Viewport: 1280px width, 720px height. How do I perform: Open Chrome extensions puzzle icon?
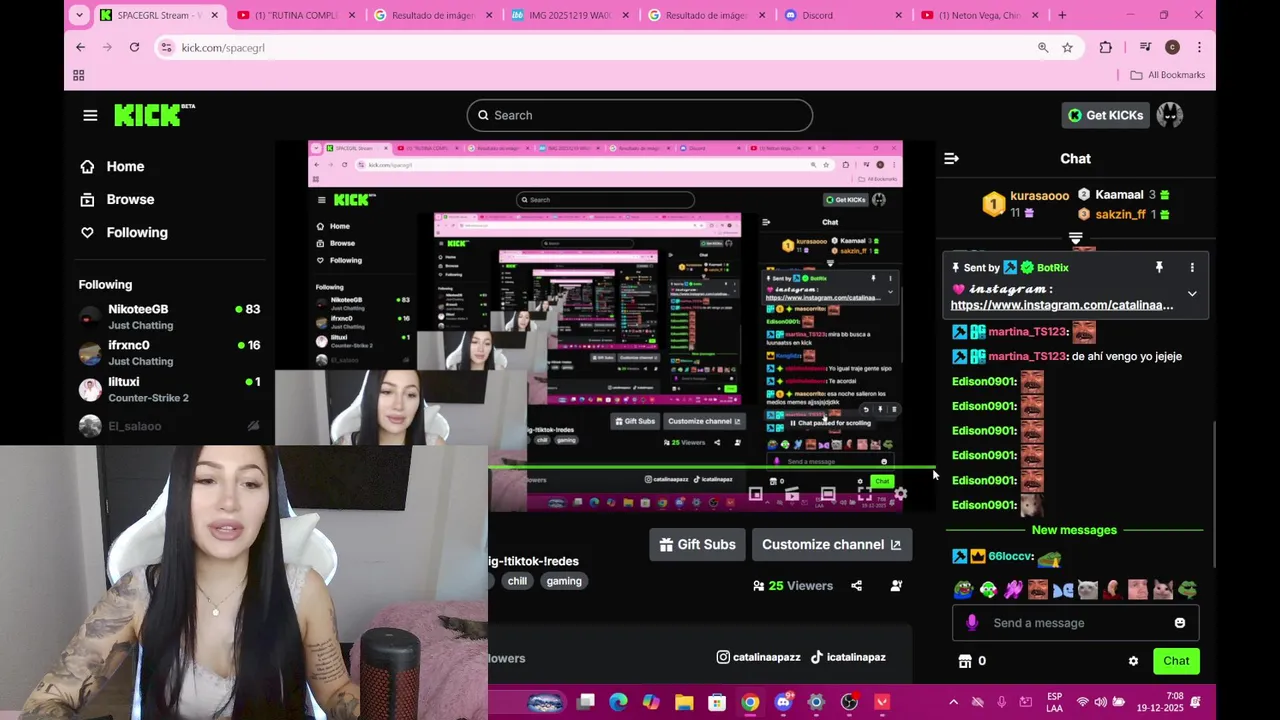pyautogui.click(x=1105, y=47)
